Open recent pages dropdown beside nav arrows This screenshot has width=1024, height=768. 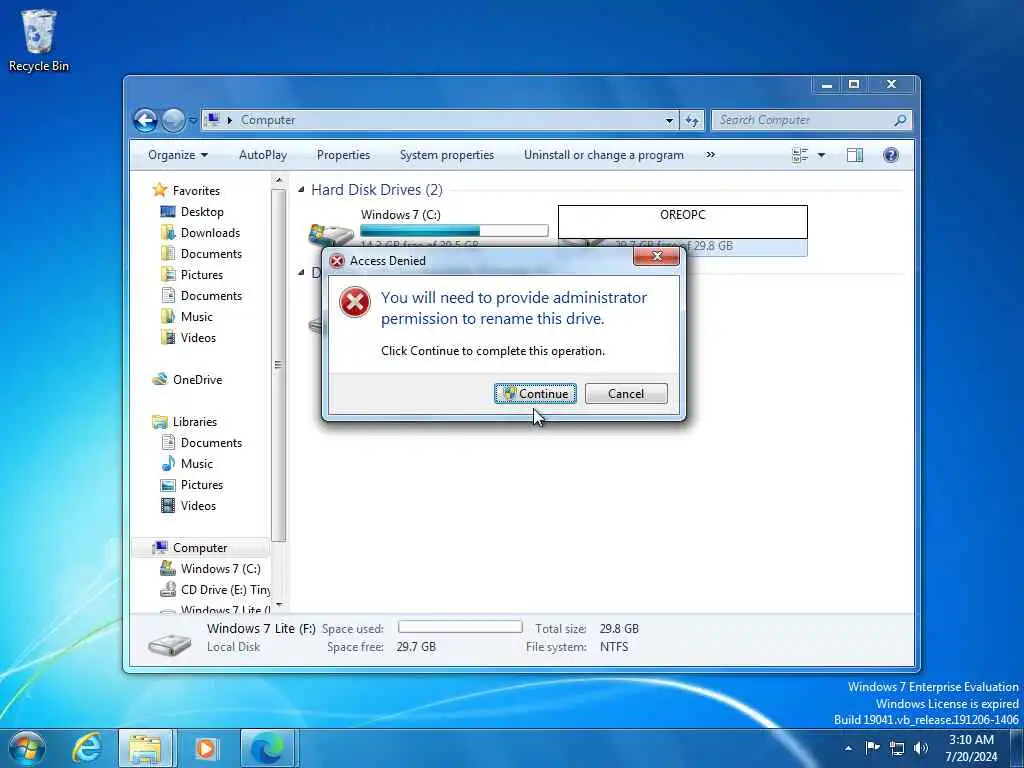(x=193, y=120)
